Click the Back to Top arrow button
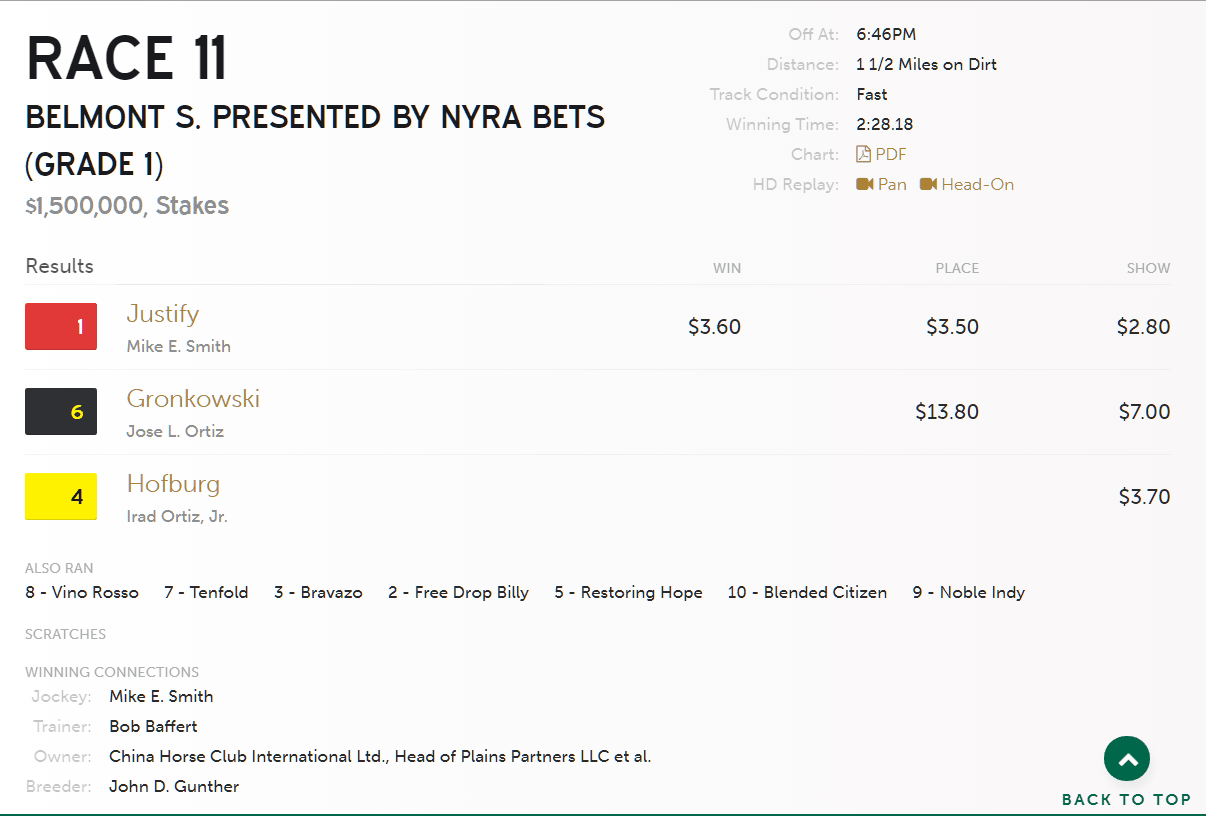This screenshot has width=1206, height=816. [x=1127, y=760]
